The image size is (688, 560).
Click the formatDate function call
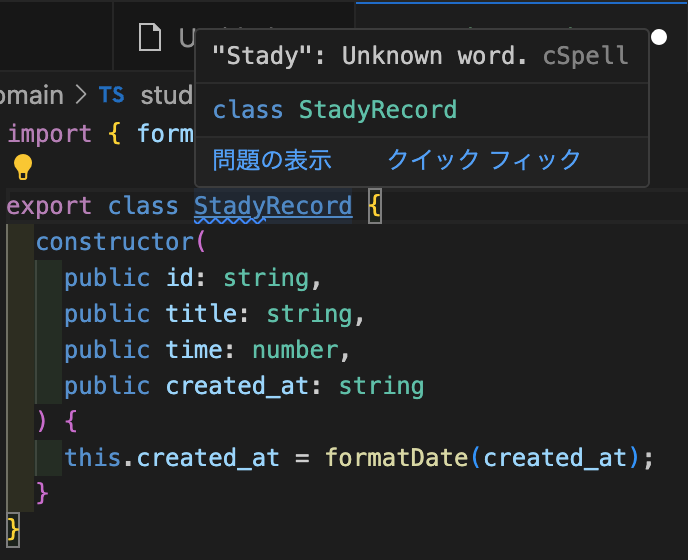[396, 458]
